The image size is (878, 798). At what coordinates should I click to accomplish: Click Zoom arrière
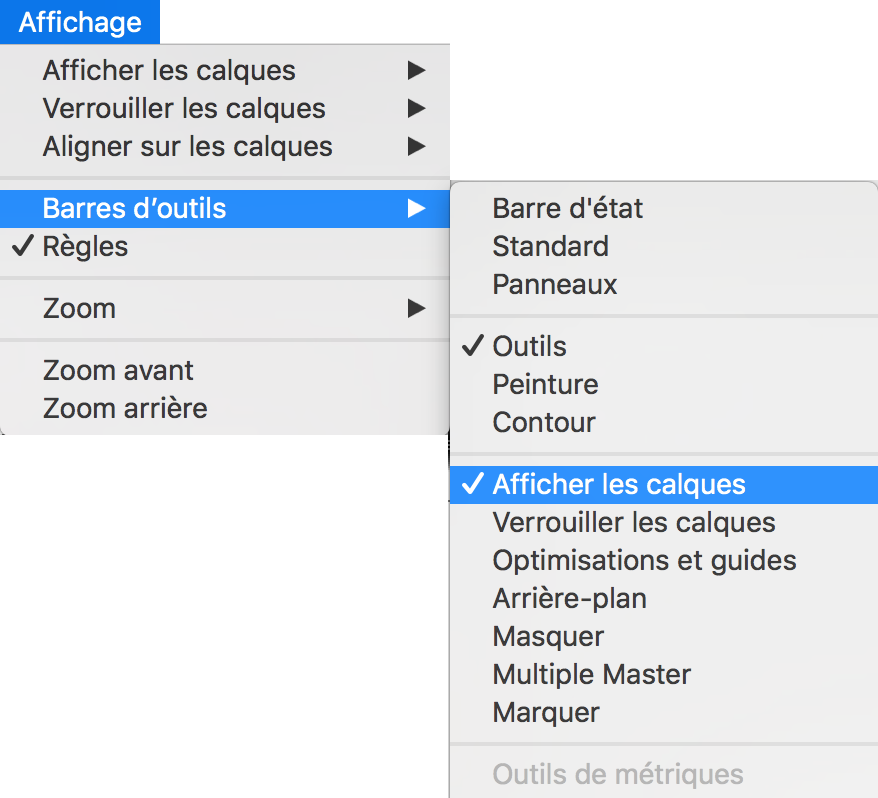pyautogui.click(x=125, y=409)
